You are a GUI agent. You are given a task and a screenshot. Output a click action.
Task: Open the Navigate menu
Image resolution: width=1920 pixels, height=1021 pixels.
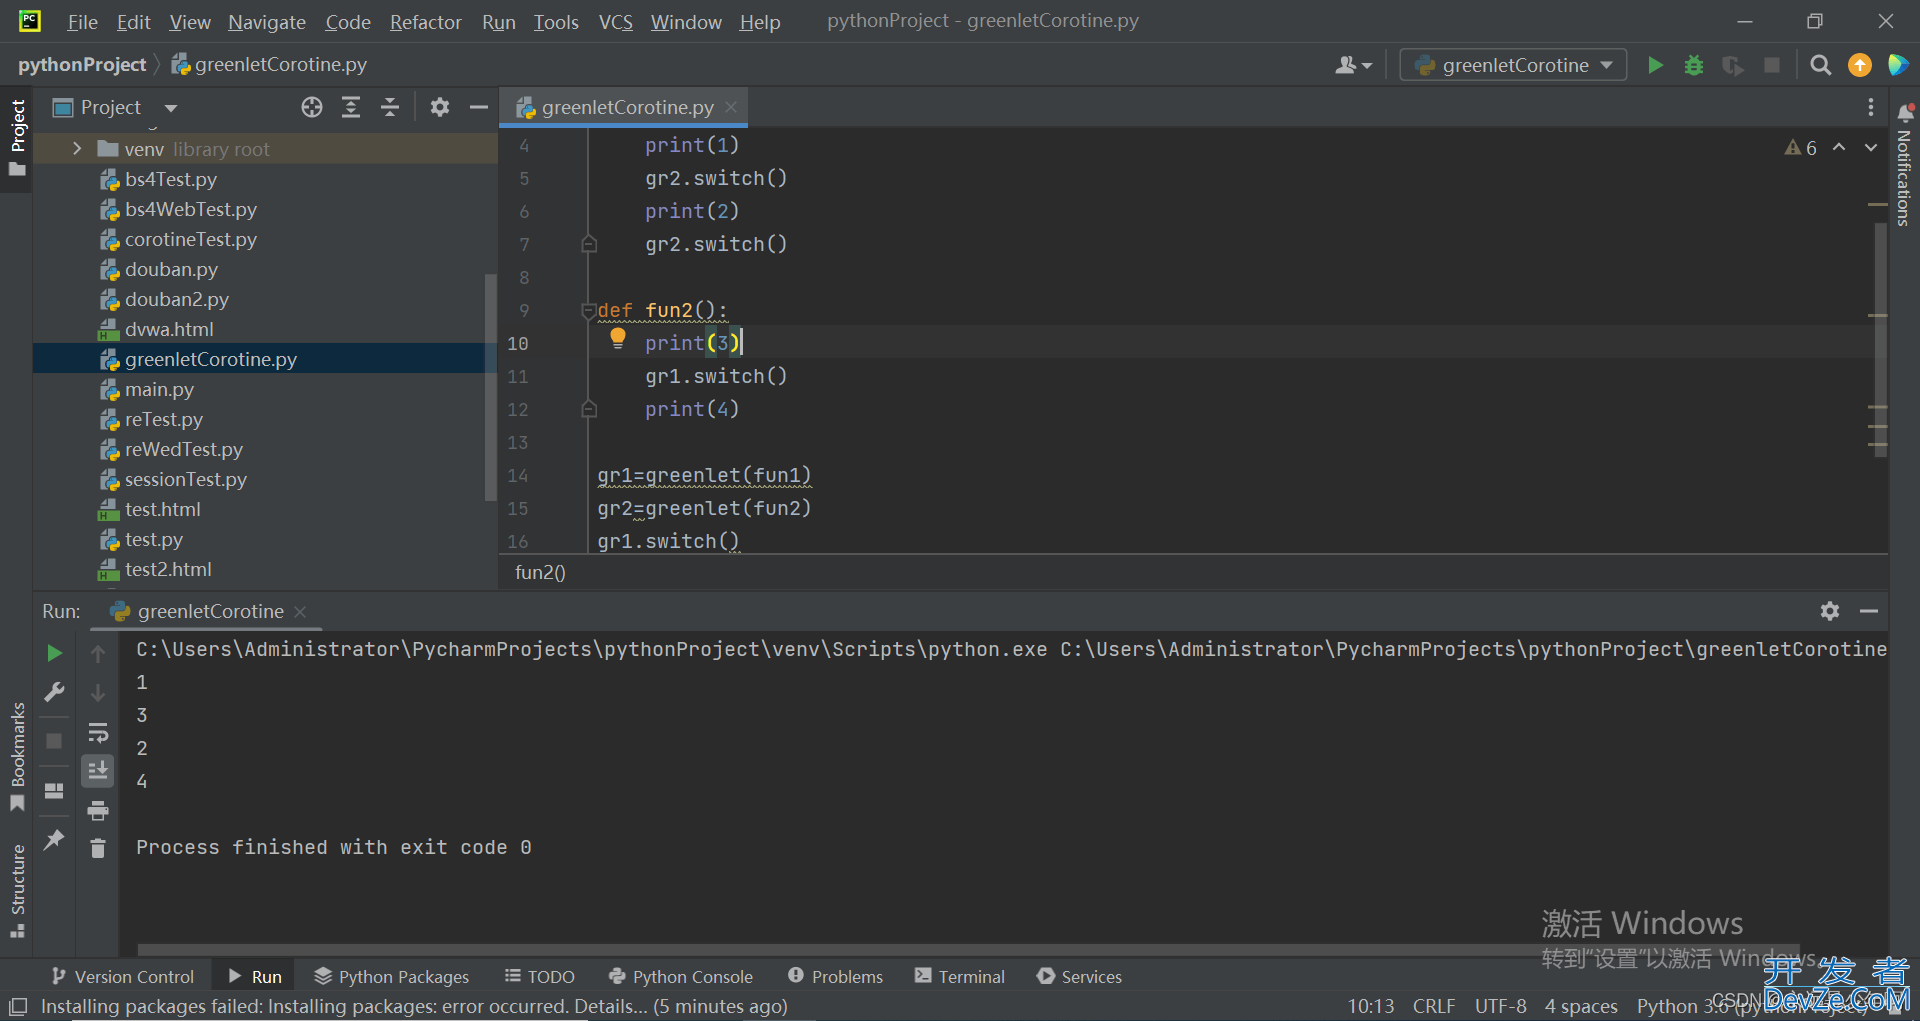click(267, 22)
